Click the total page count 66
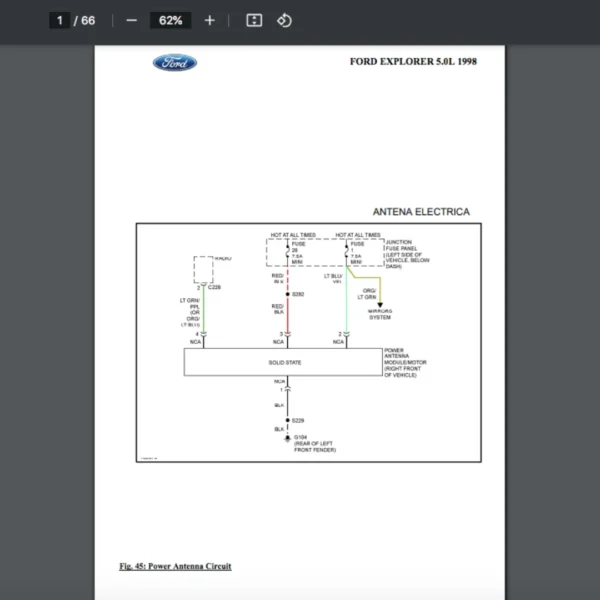Image resolution: width=600 pixels, height=600 pixels. coord(88,20)
